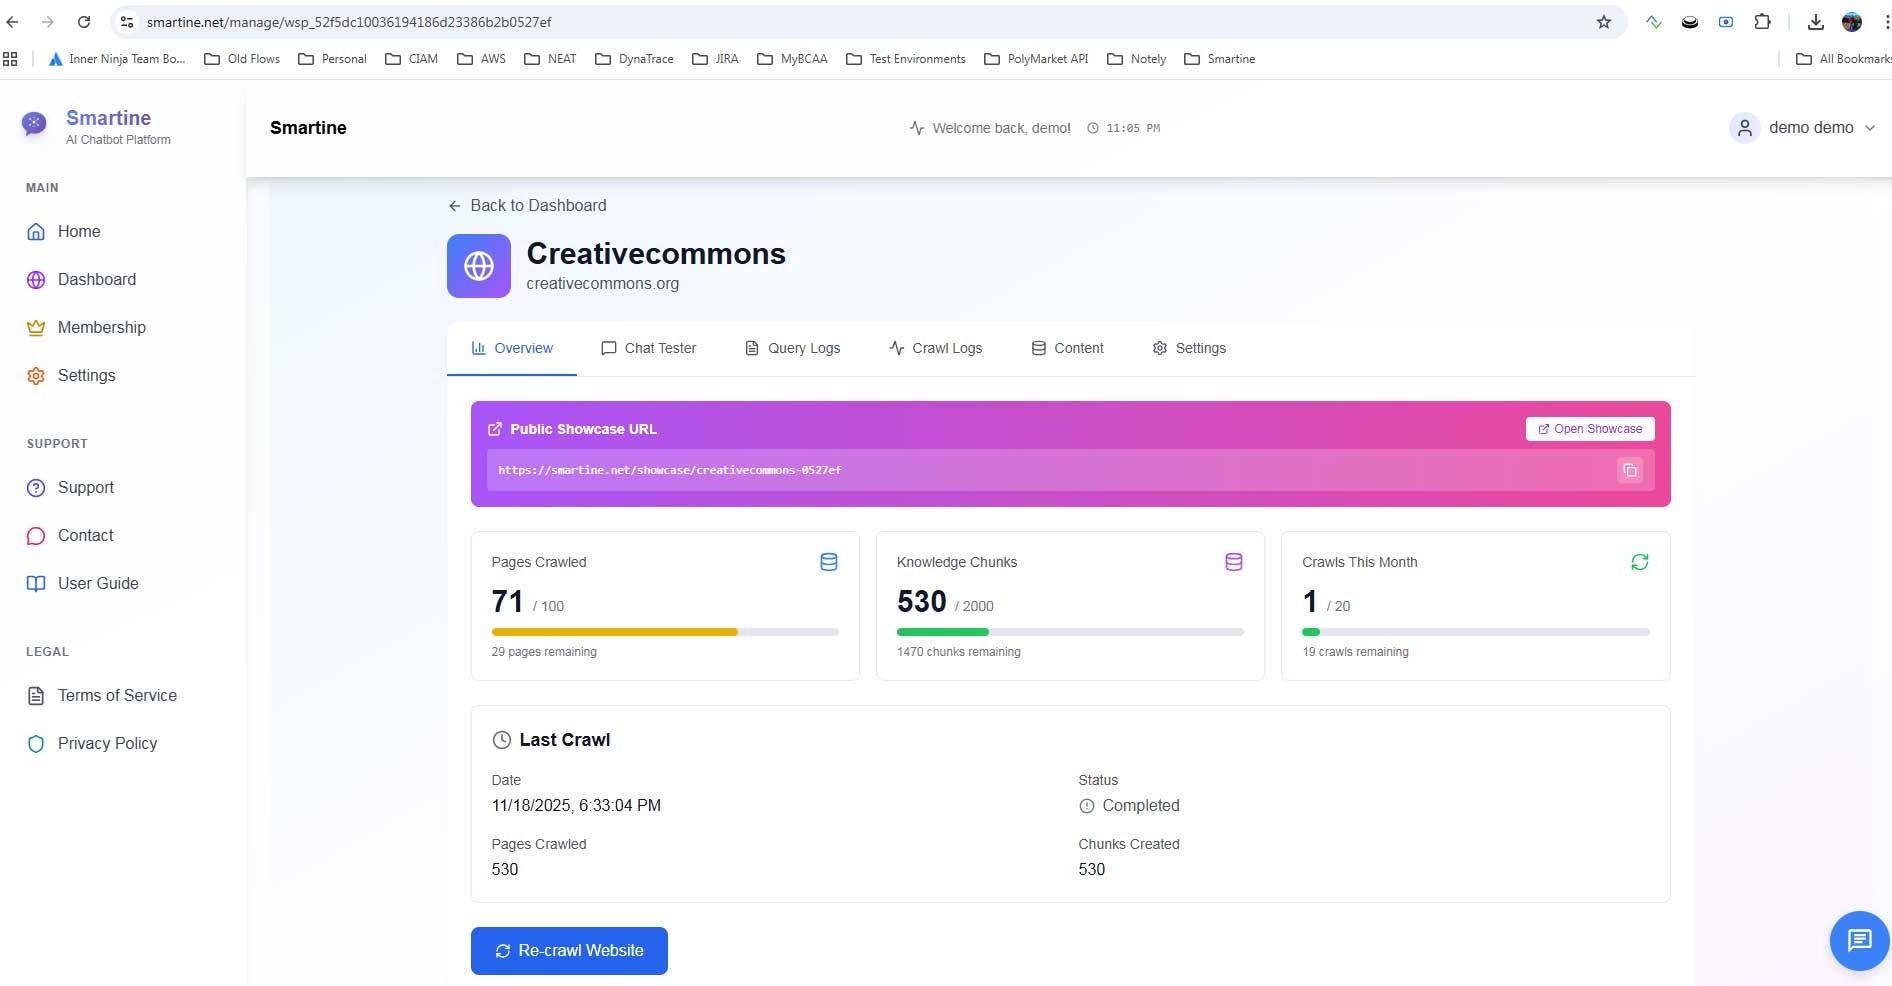Open the Test Environments bookmark folder
Image resolution: width=1892 pixels, height=986 pixels.
(906, 59)
